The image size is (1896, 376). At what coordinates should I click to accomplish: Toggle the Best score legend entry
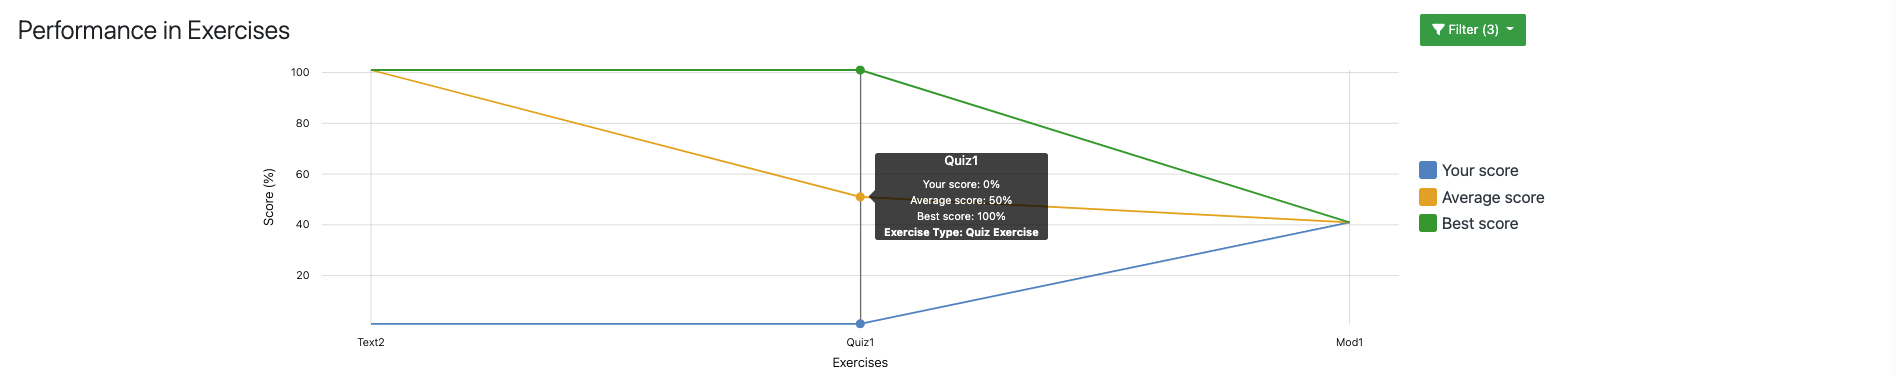[1469, 224]
